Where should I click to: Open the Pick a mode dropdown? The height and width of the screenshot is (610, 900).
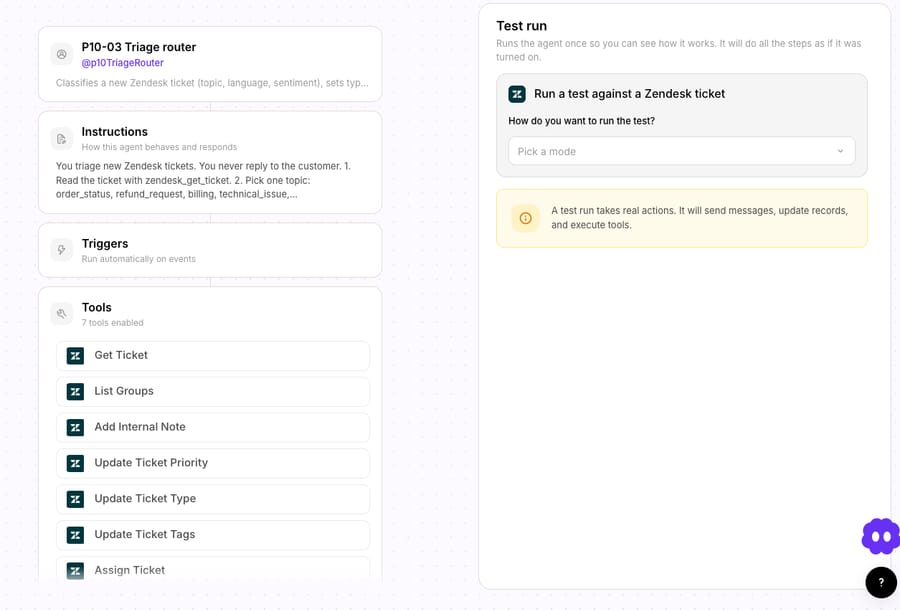(x=681, y=151)
